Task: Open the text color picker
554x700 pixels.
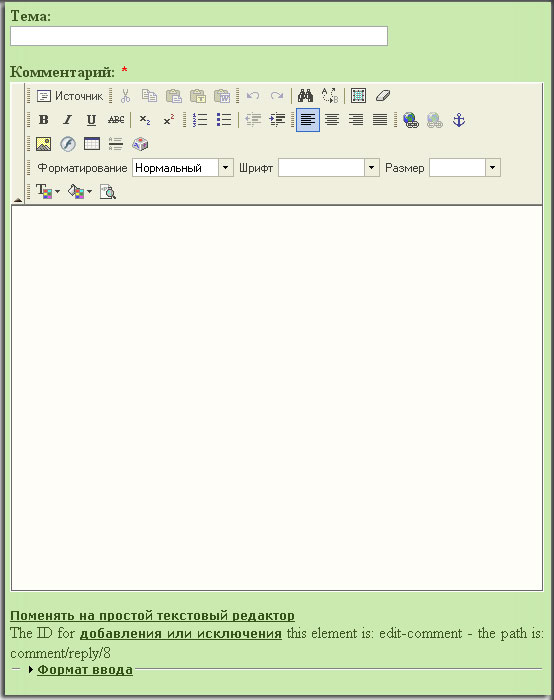Action: pyautogui.click(x=47, y=192)
